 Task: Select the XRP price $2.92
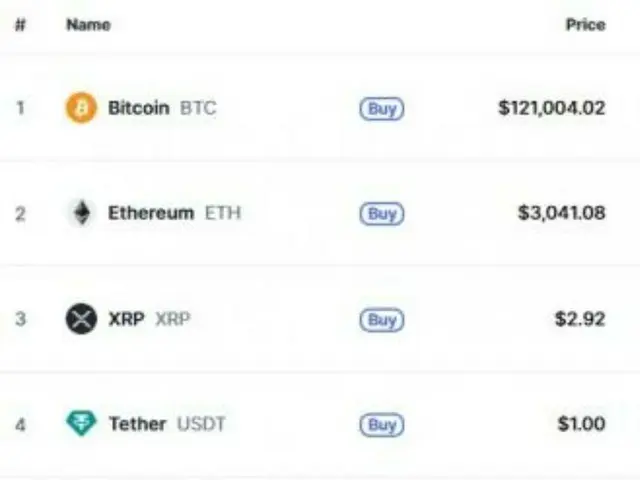point(580,319)
